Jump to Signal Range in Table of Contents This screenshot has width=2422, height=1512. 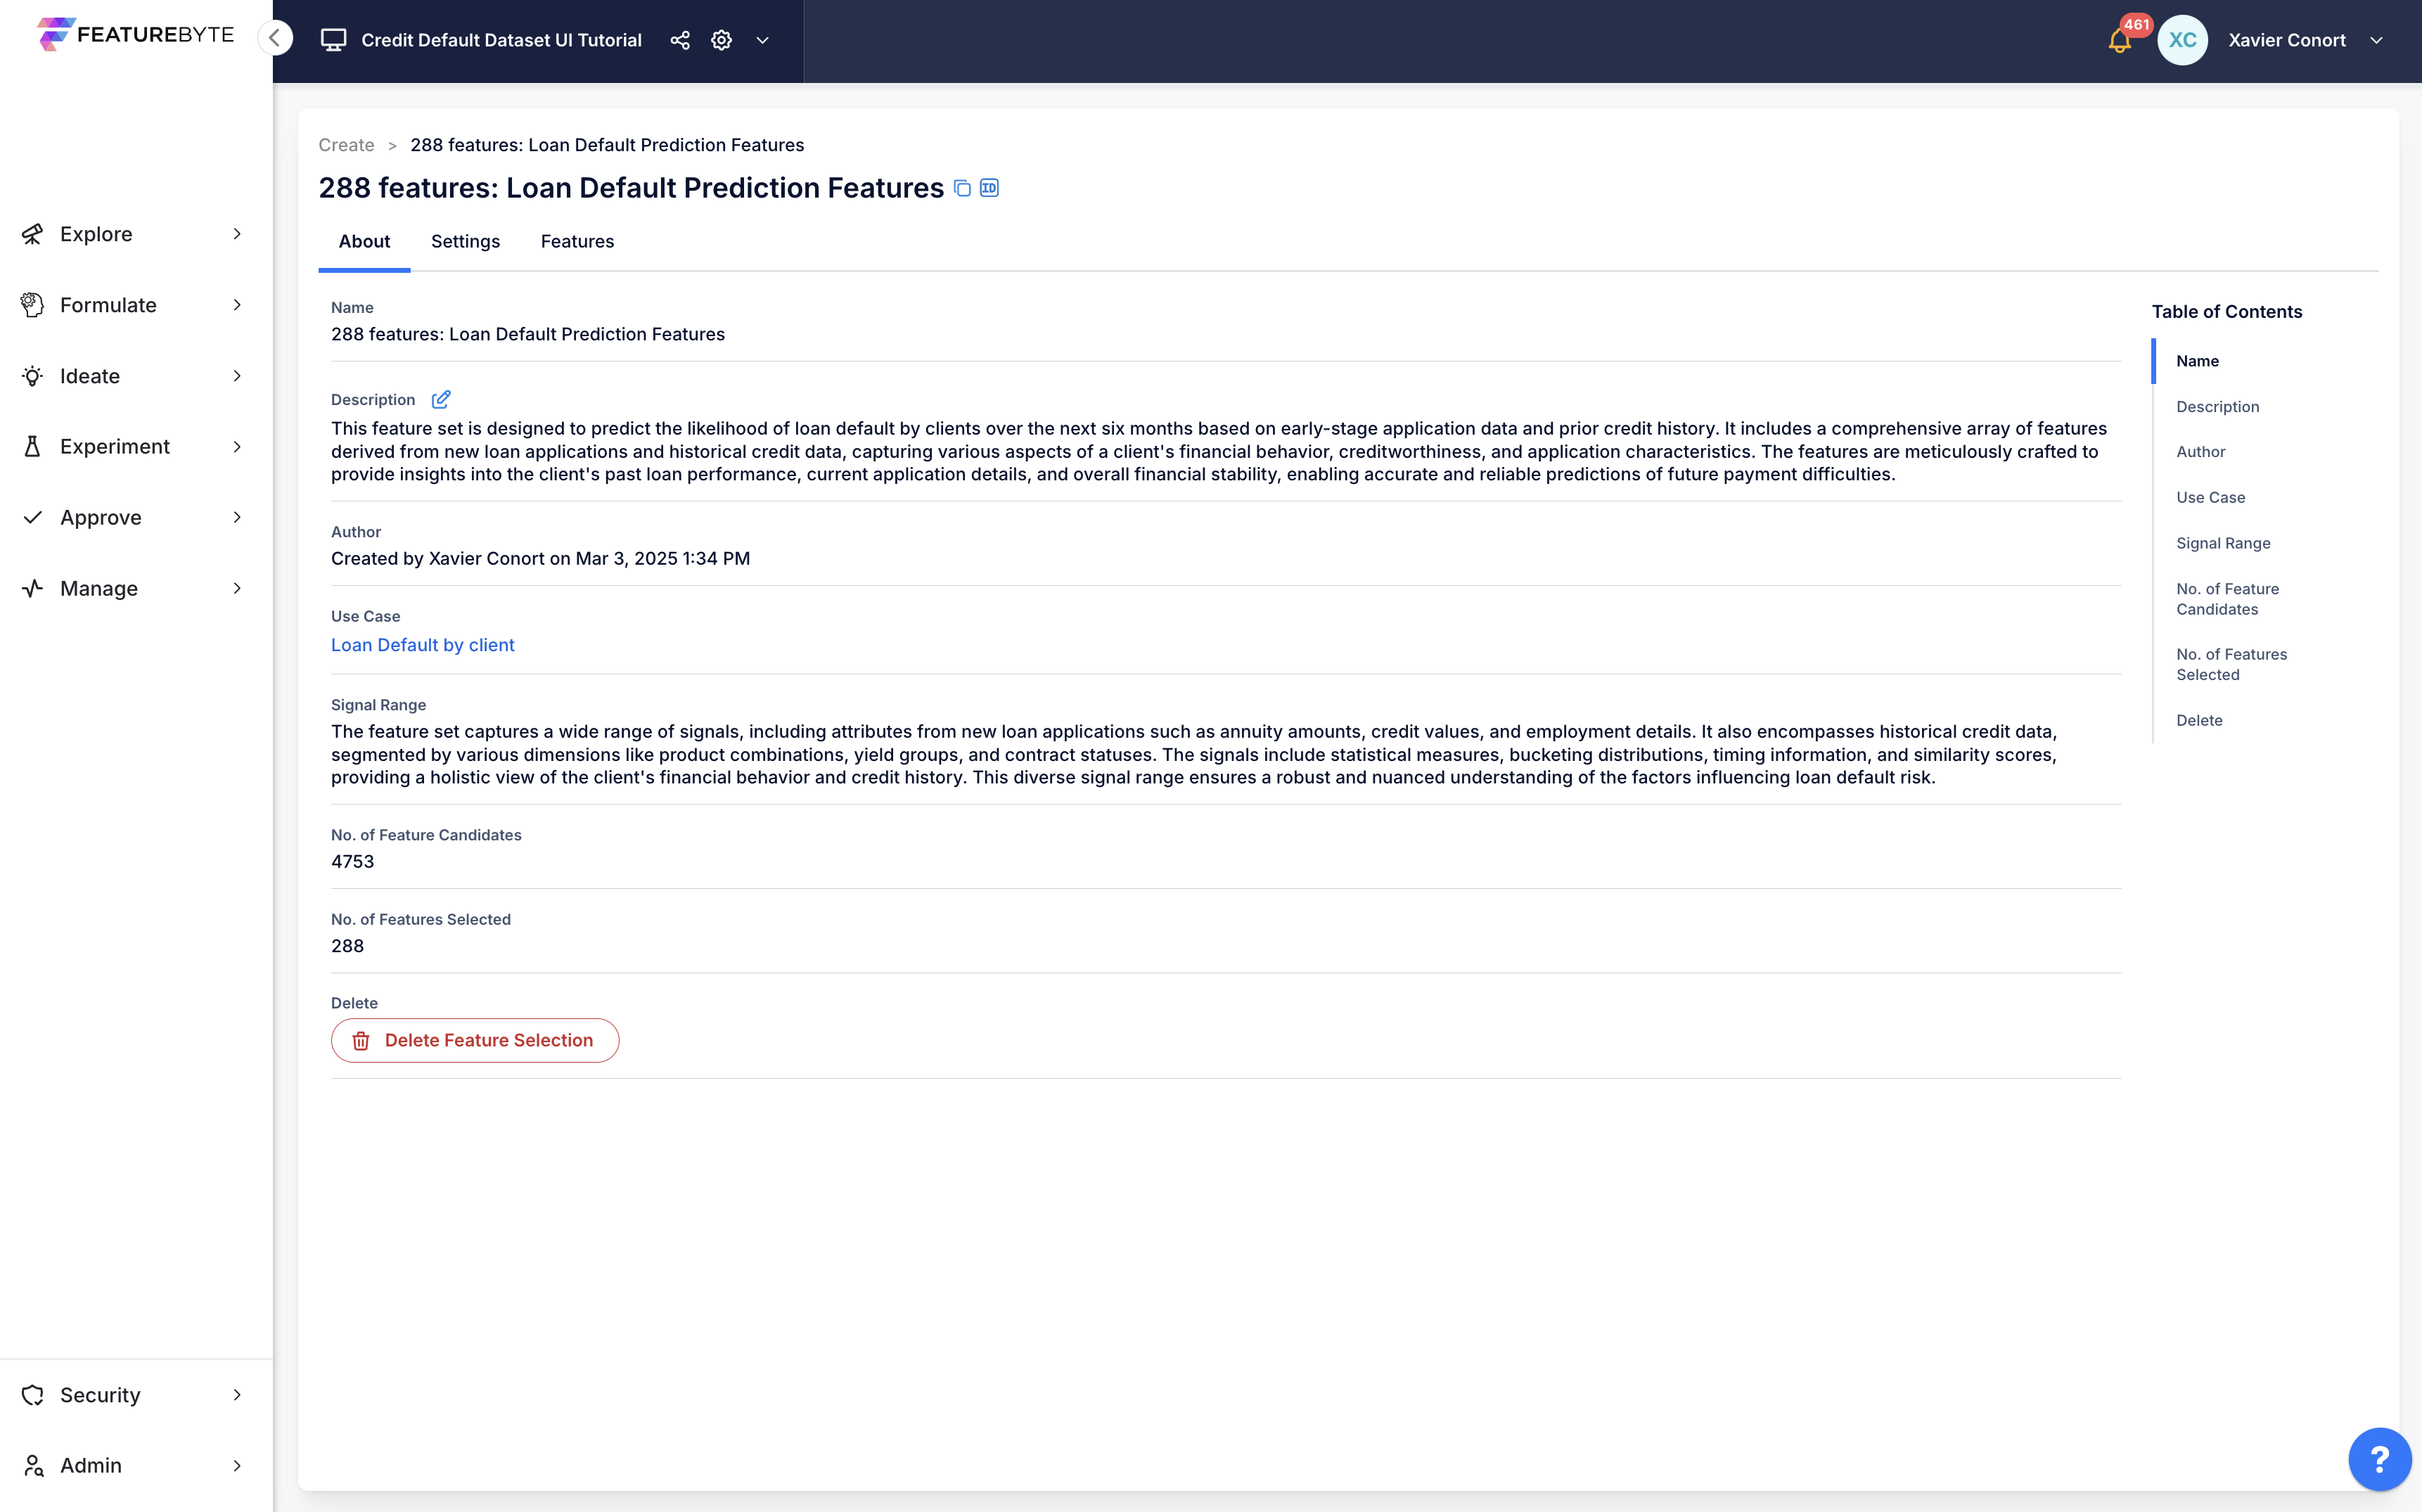2223,543
